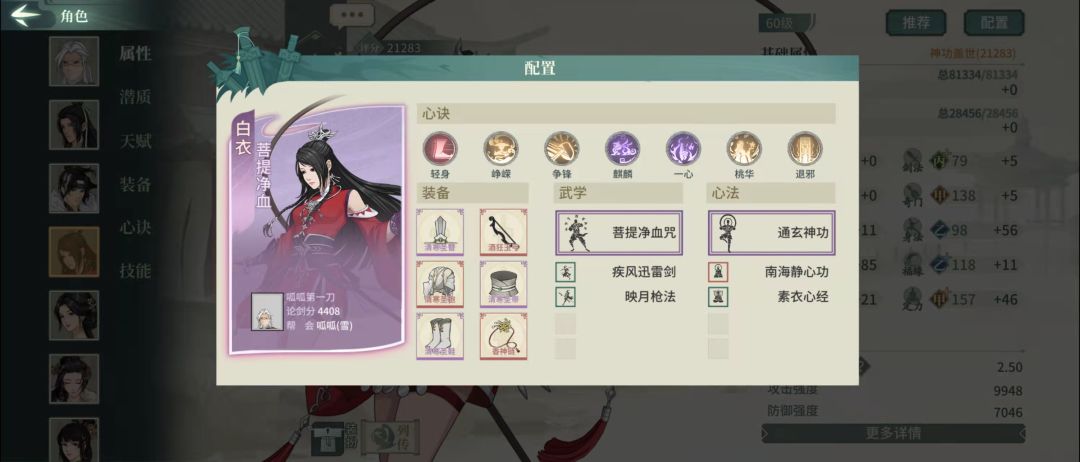
Task: Choose the purple 麒麟 icon
Action: tap(622, 149)
